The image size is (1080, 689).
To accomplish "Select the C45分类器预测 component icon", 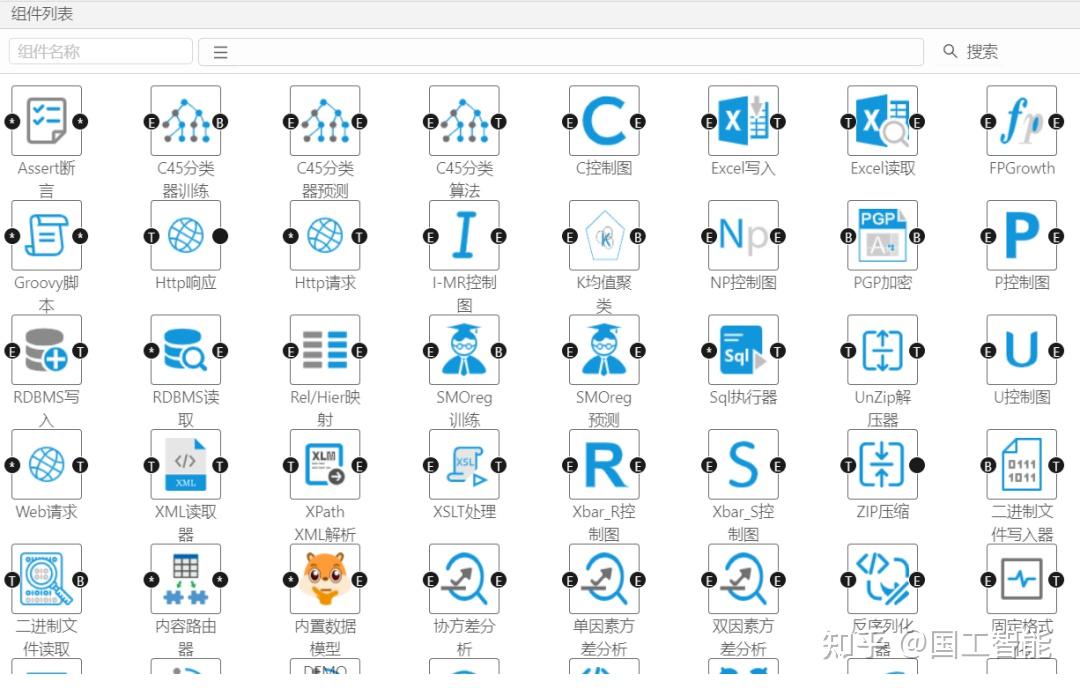I will click(x=325, y=121).
